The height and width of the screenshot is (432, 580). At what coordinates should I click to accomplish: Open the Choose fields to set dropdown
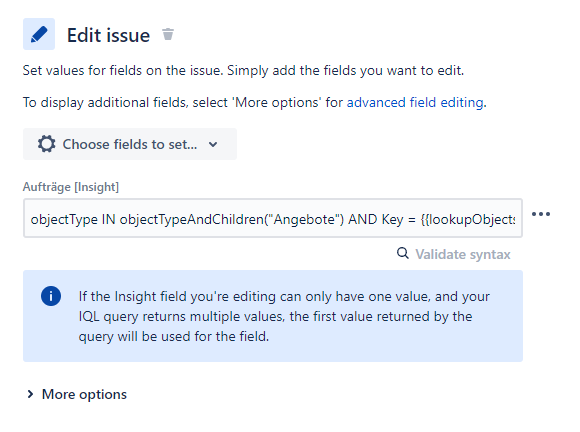click(130, 144)
